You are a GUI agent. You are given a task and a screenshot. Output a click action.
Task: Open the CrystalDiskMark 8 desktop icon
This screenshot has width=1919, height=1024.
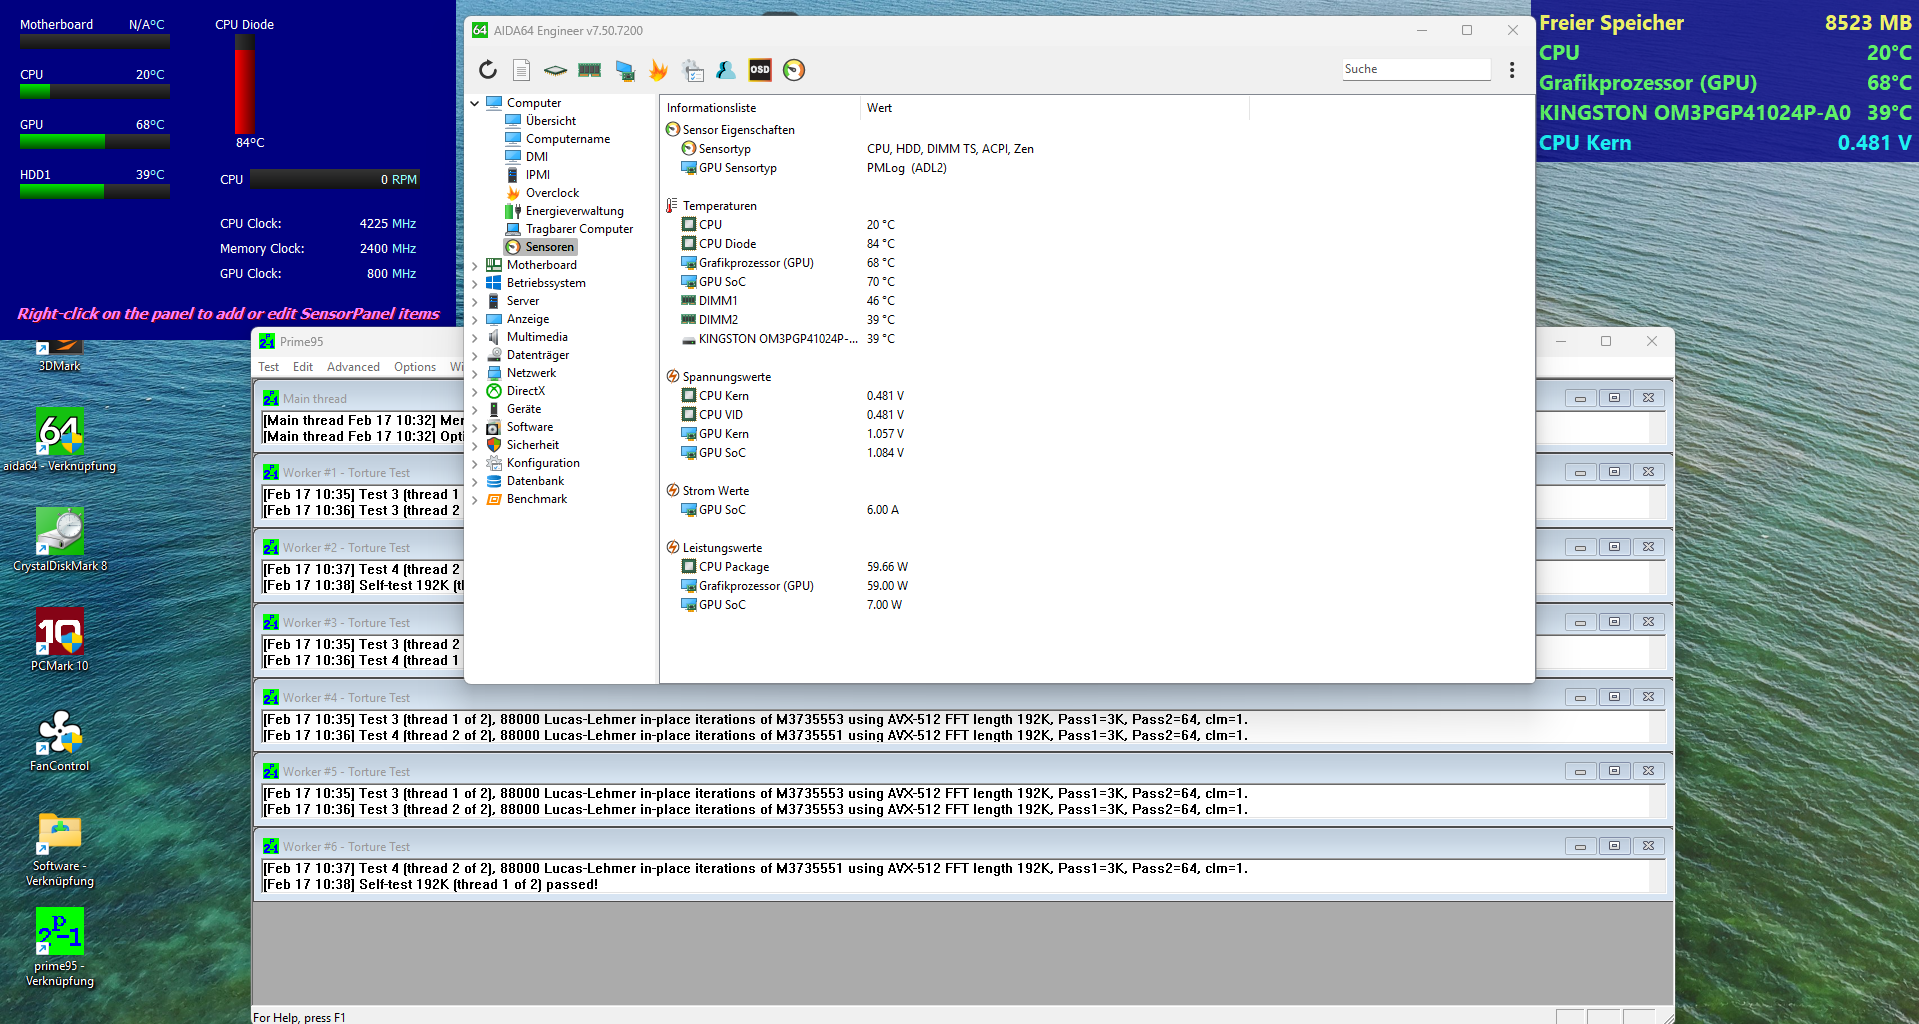pyautogui.click(x=60, y=540)
